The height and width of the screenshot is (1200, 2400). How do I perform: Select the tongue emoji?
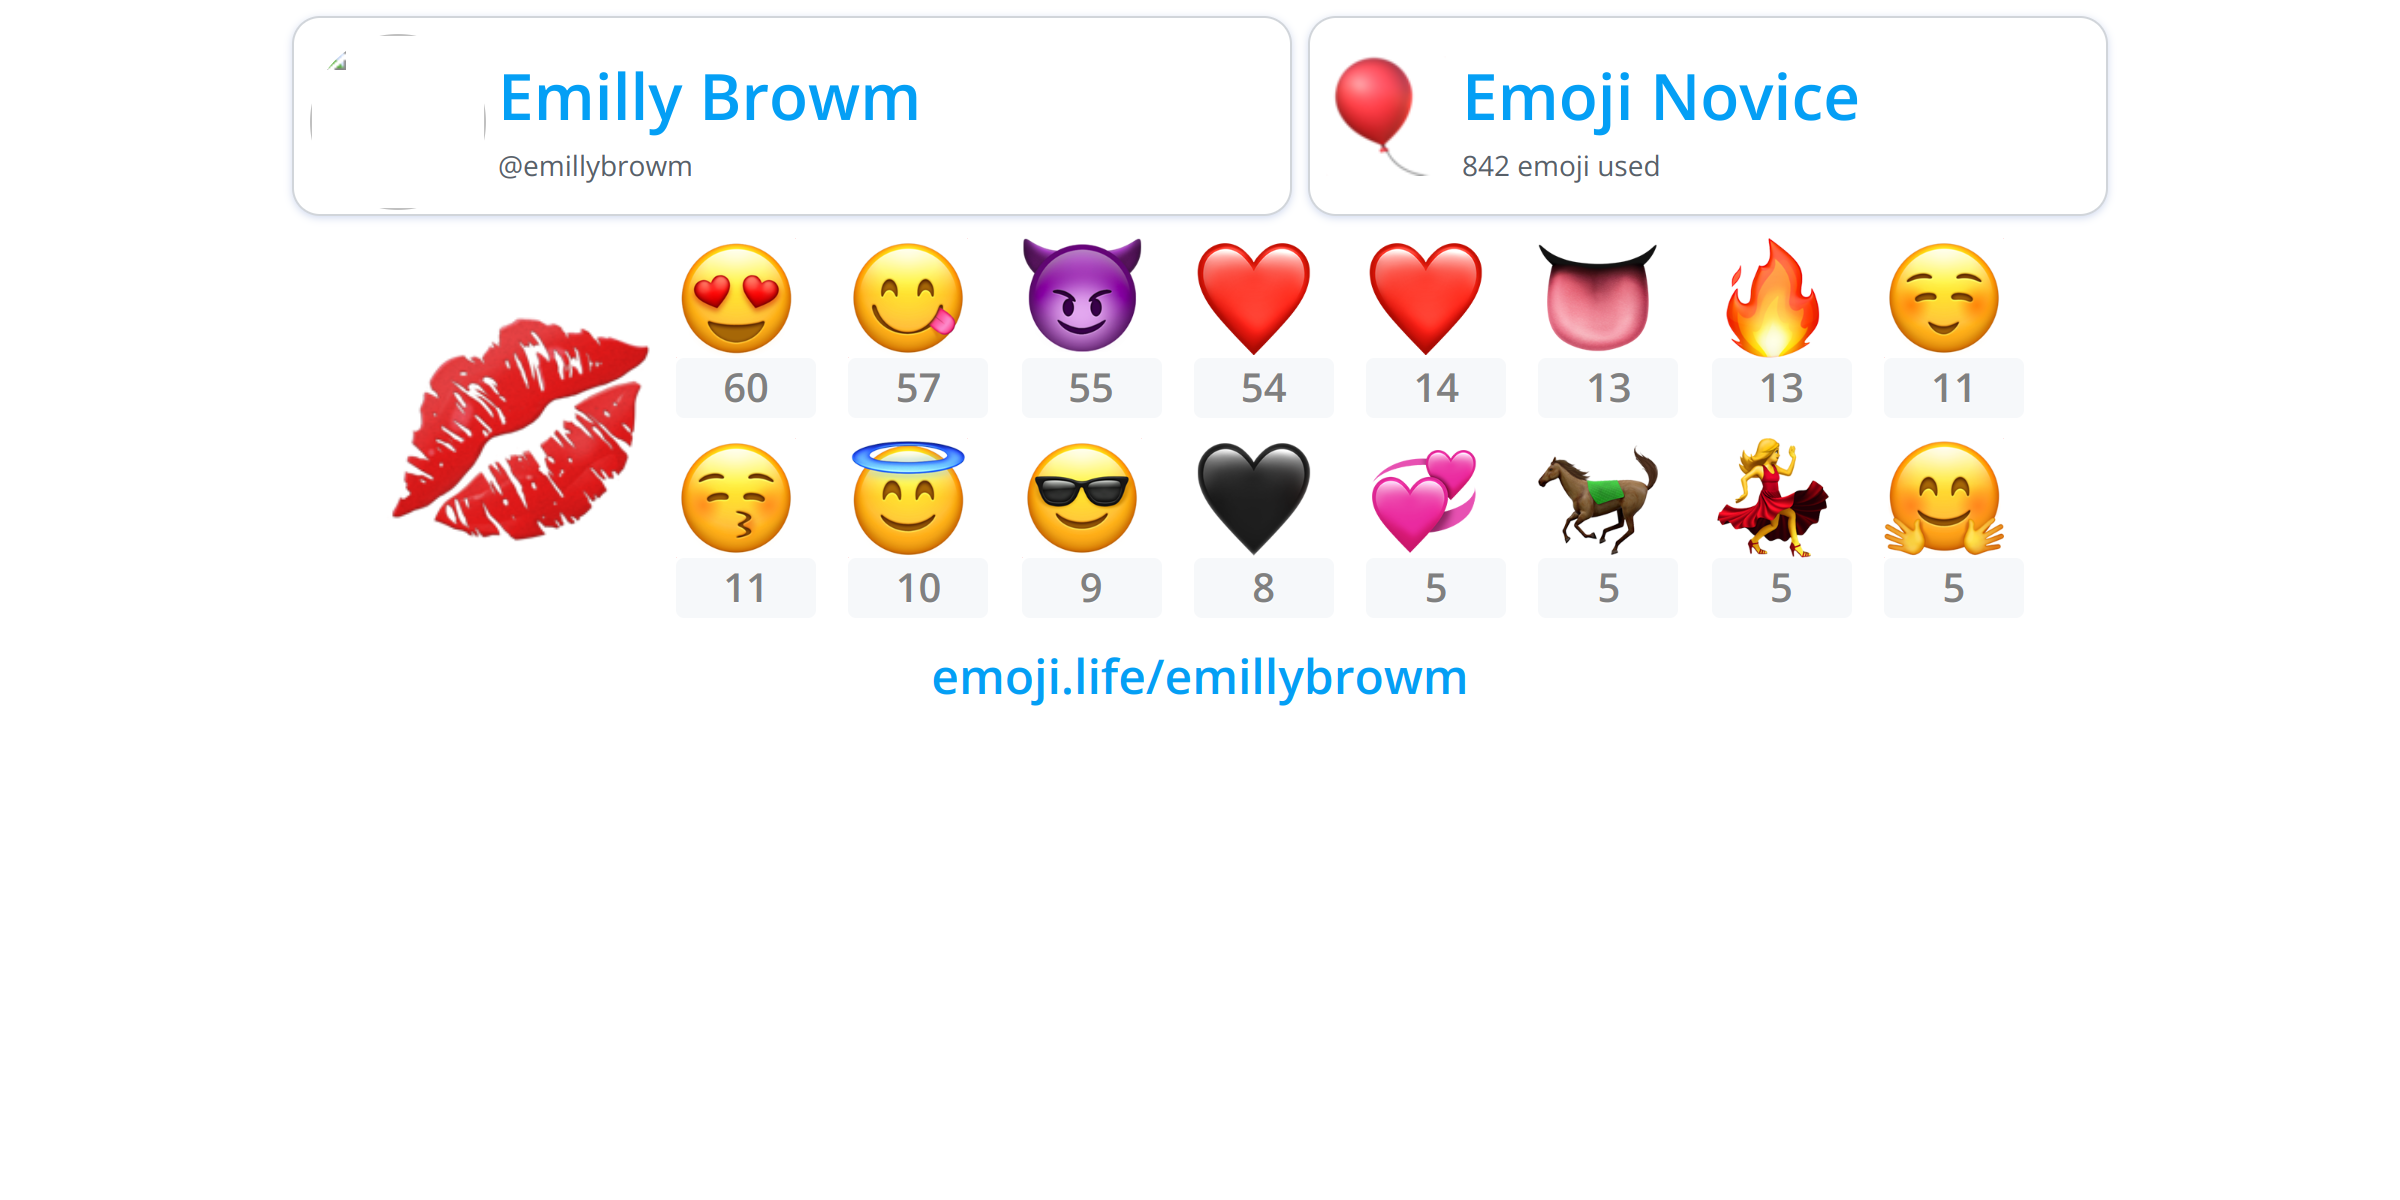coord(1597,298)
